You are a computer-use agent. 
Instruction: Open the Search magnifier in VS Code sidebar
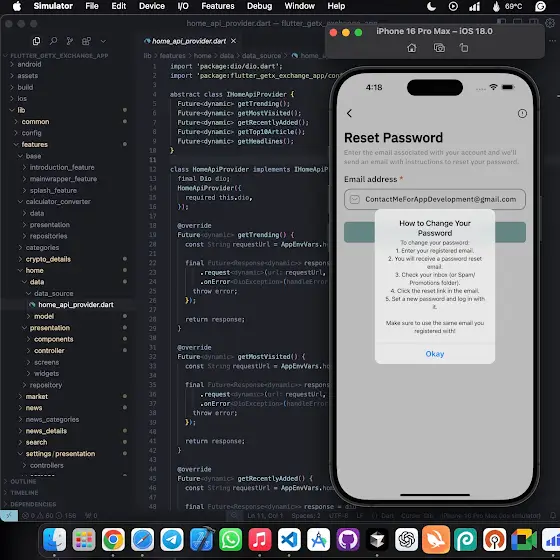coord(53,41)
